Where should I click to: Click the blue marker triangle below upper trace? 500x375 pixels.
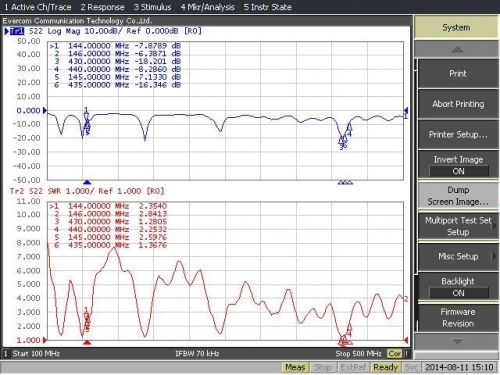(87, 182)
